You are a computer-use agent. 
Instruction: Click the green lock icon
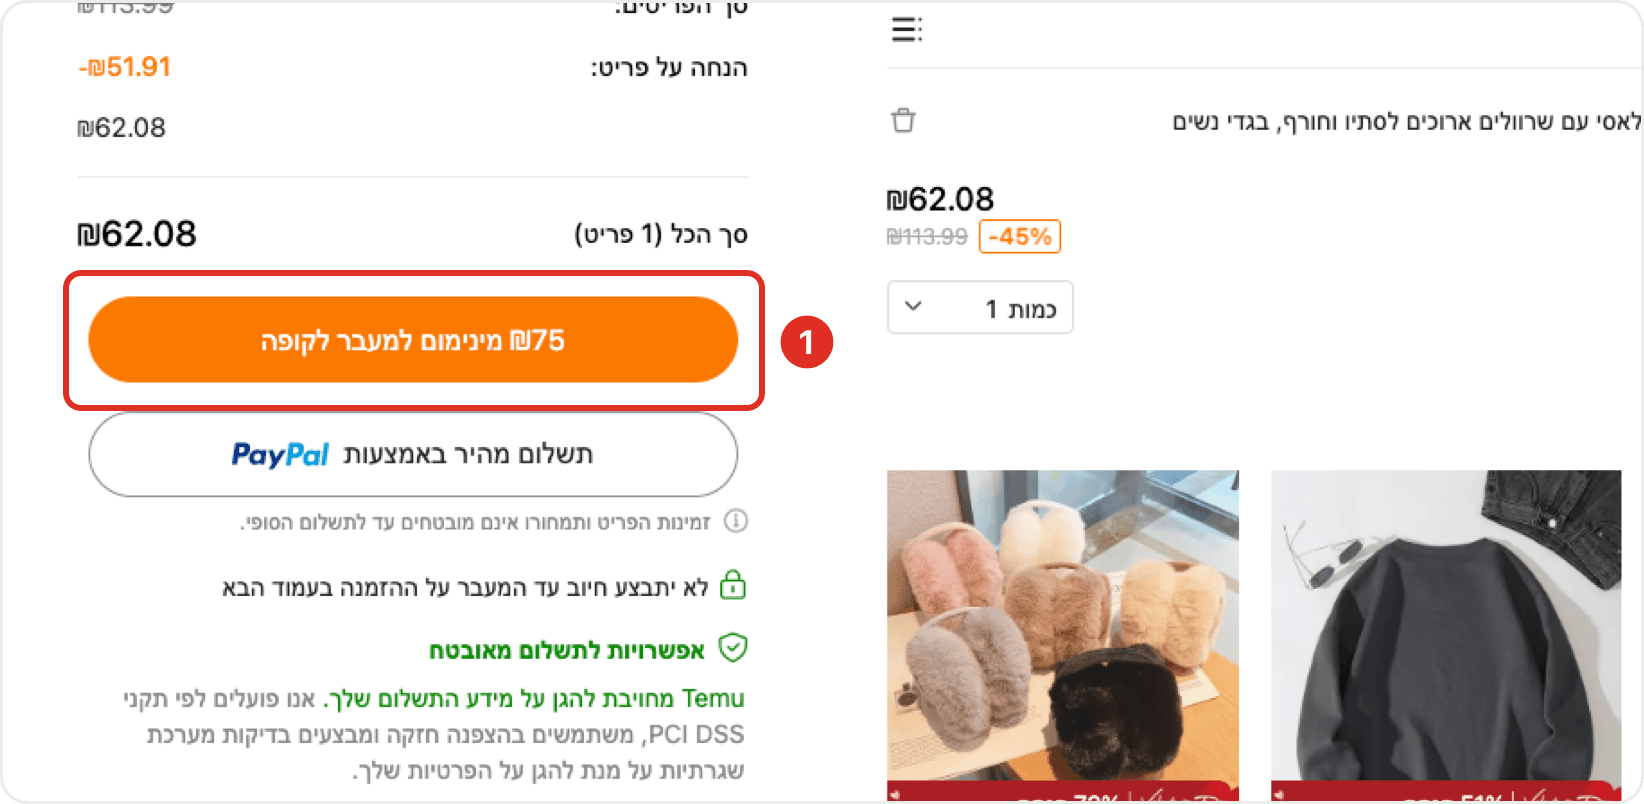tap(733, 584)
